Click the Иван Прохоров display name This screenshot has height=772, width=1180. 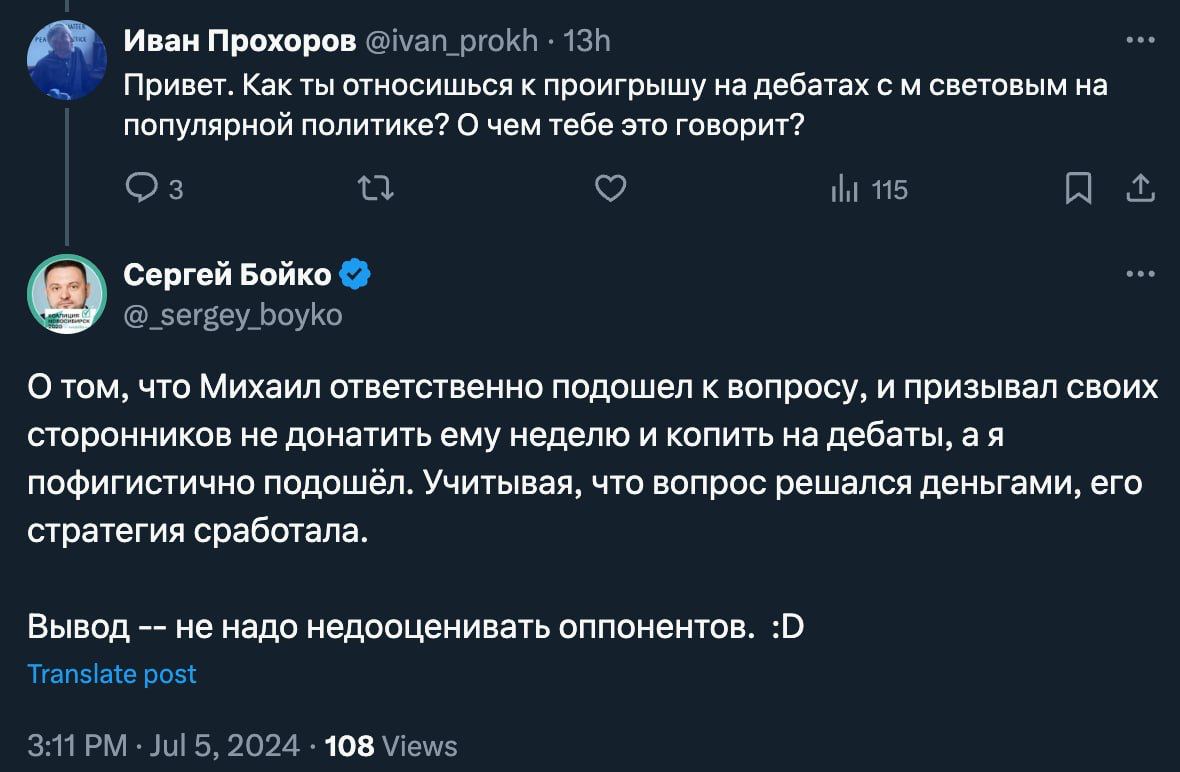(238, 41)
